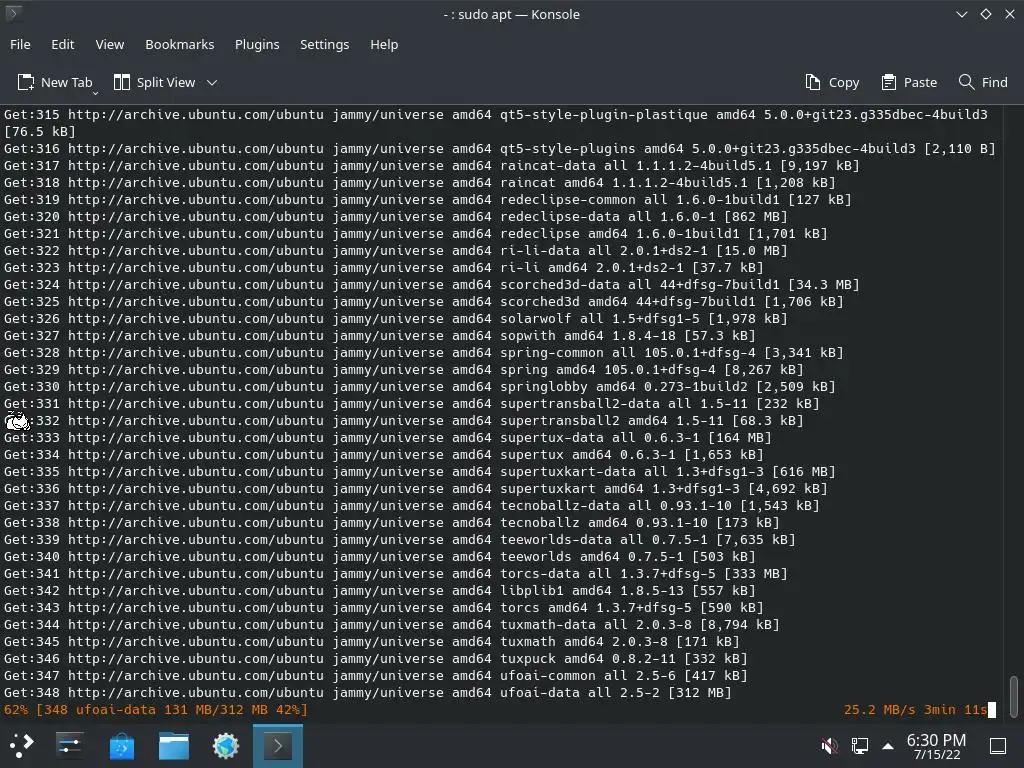Click 'tecnoballz-data' on line Get:337
The image size is (1024, 768).
click(x=560, y=505)
